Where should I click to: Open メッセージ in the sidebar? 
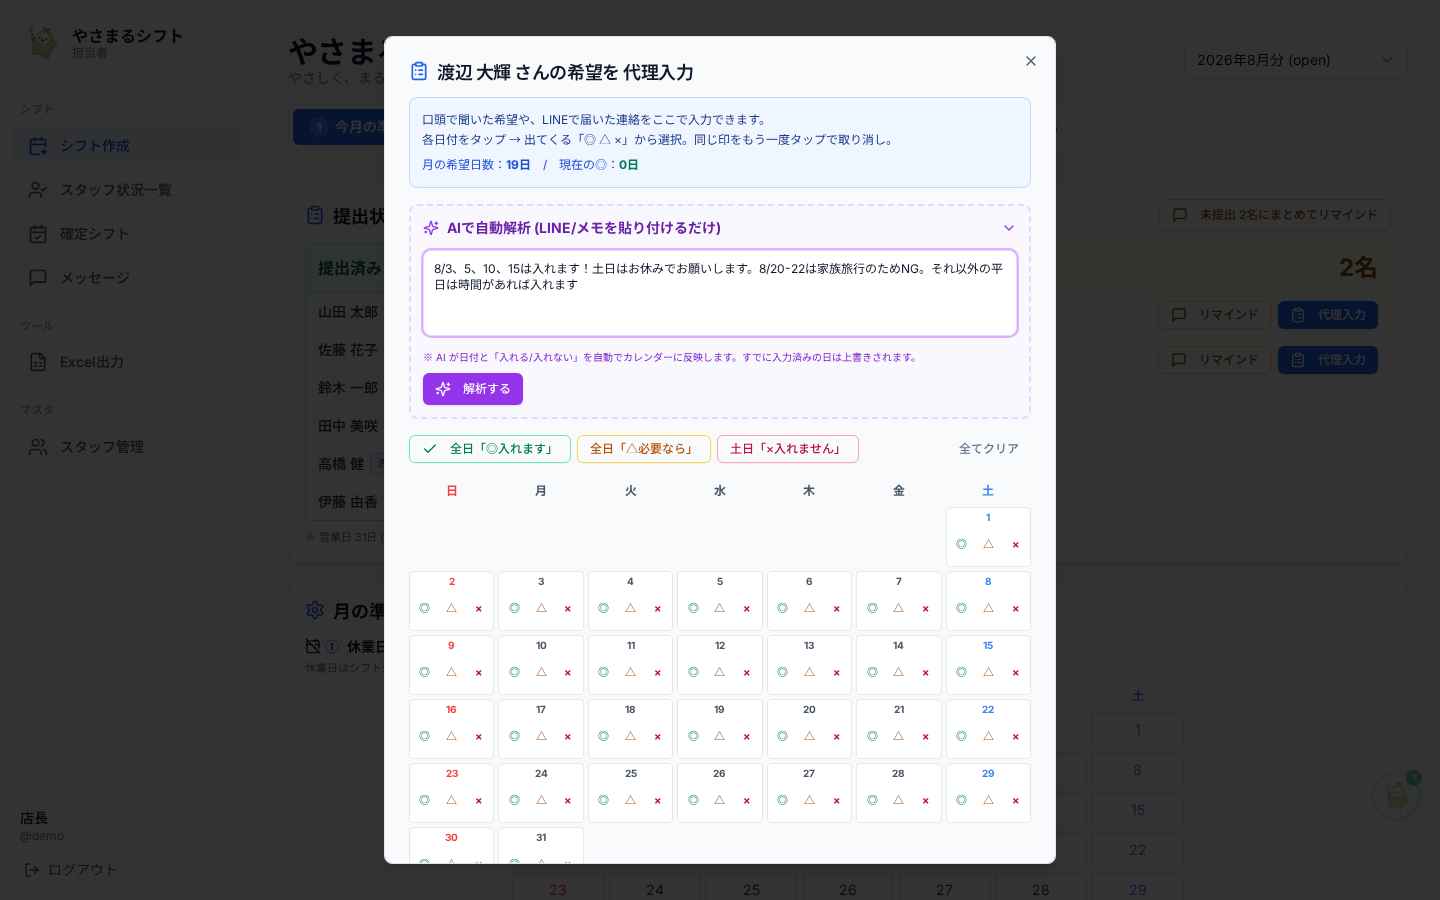coord(126,278)
